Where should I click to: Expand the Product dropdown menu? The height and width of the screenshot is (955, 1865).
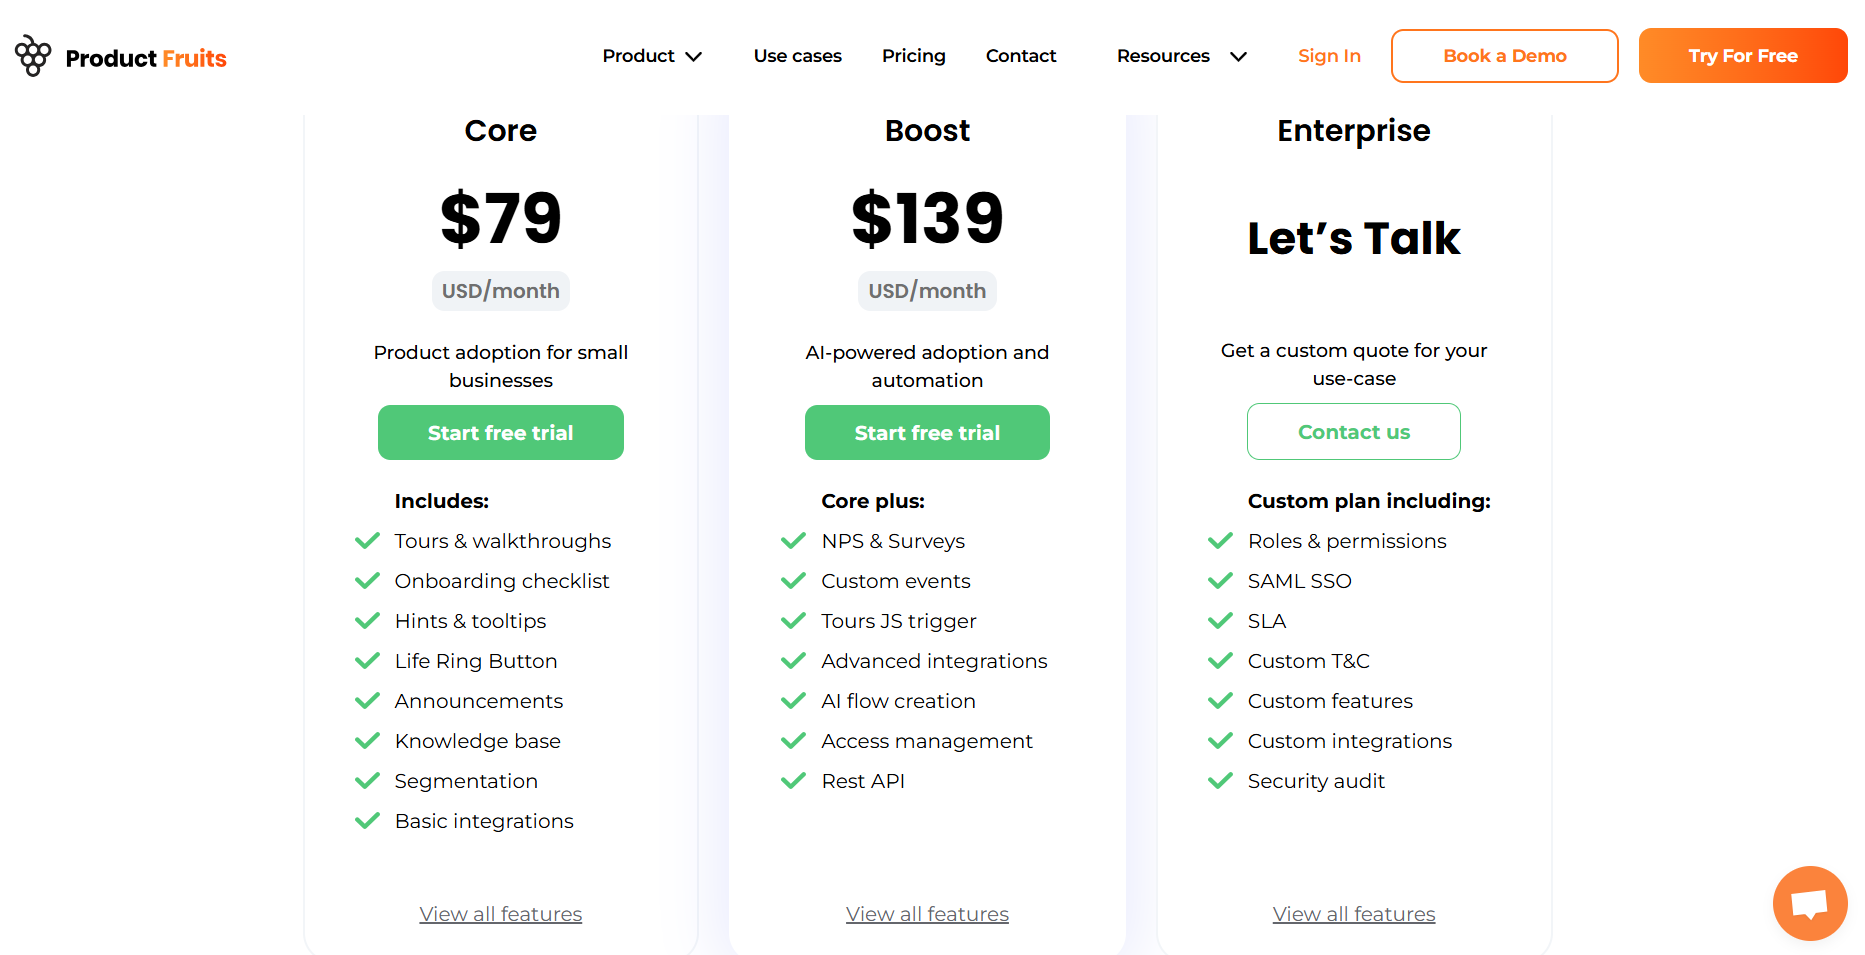pyautogui.click(x=652, y=56)
